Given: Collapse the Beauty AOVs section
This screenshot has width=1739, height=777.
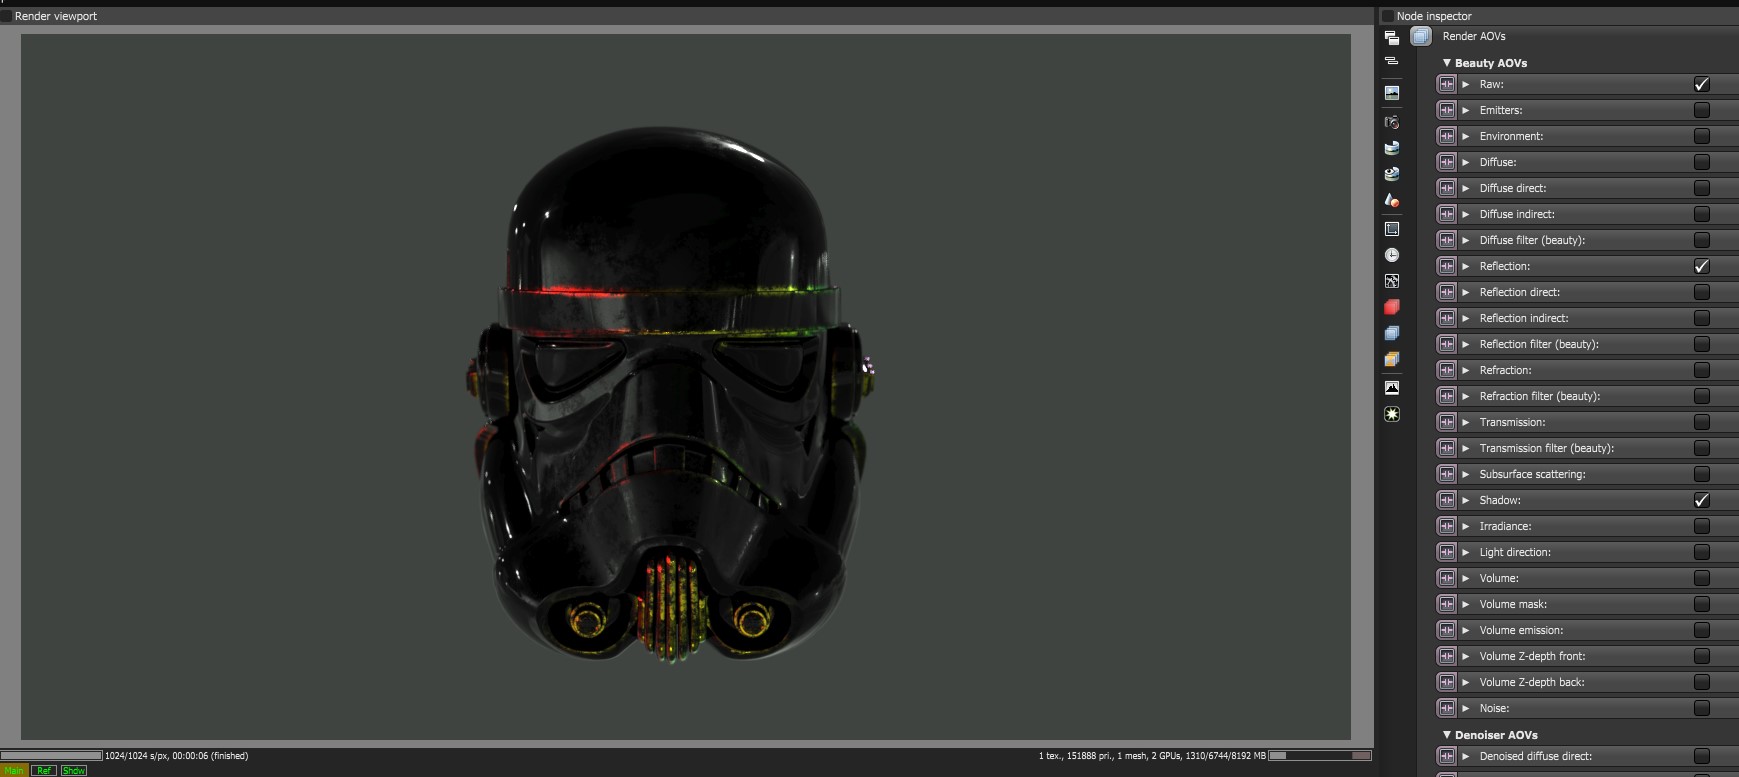Looking at the screenshot, I should coord(1446,63).
